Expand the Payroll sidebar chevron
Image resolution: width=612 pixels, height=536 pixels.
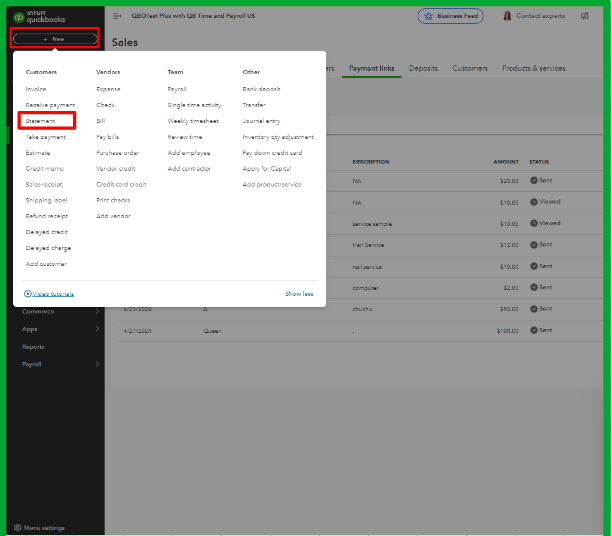coord(97,364)
